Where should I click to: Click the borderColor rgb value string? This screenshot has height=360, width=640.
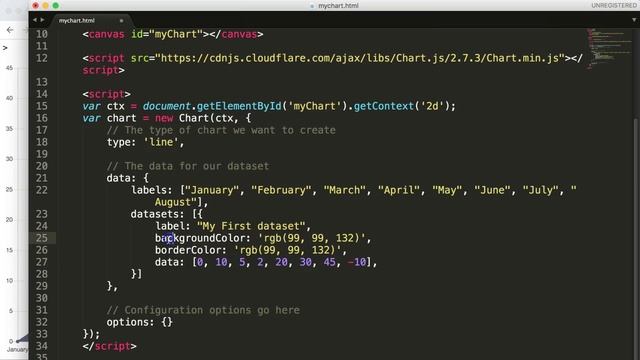(287, 250)
